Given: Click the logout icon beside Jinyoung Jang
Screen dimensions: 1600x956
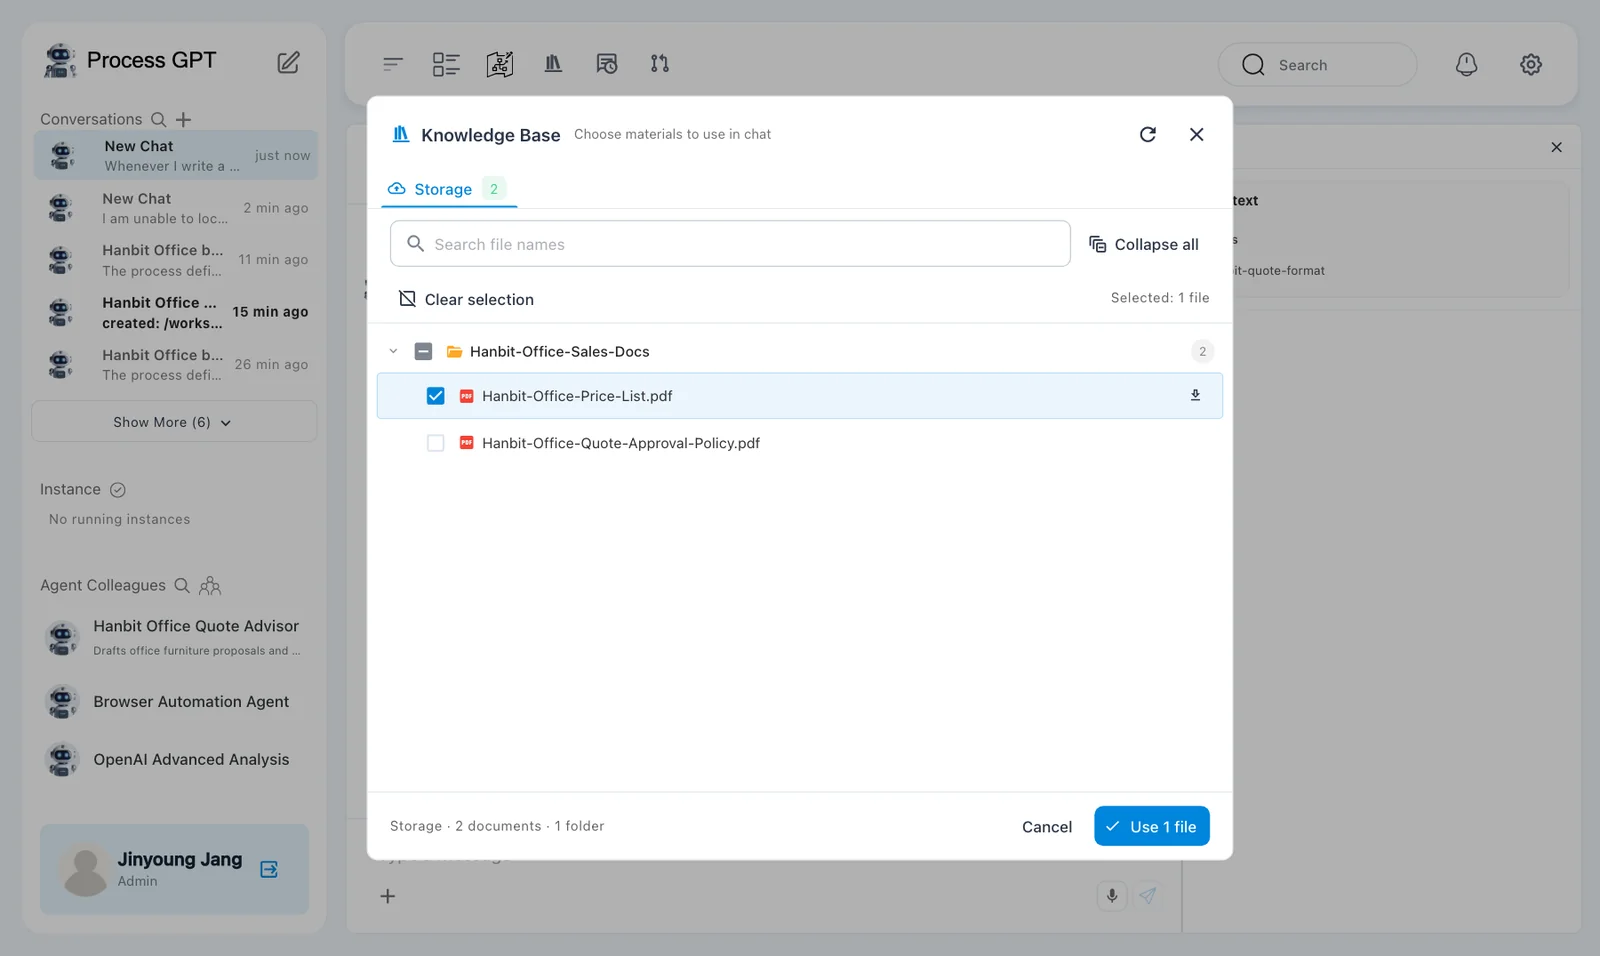Looking at the screenshot, I should 269,869.
